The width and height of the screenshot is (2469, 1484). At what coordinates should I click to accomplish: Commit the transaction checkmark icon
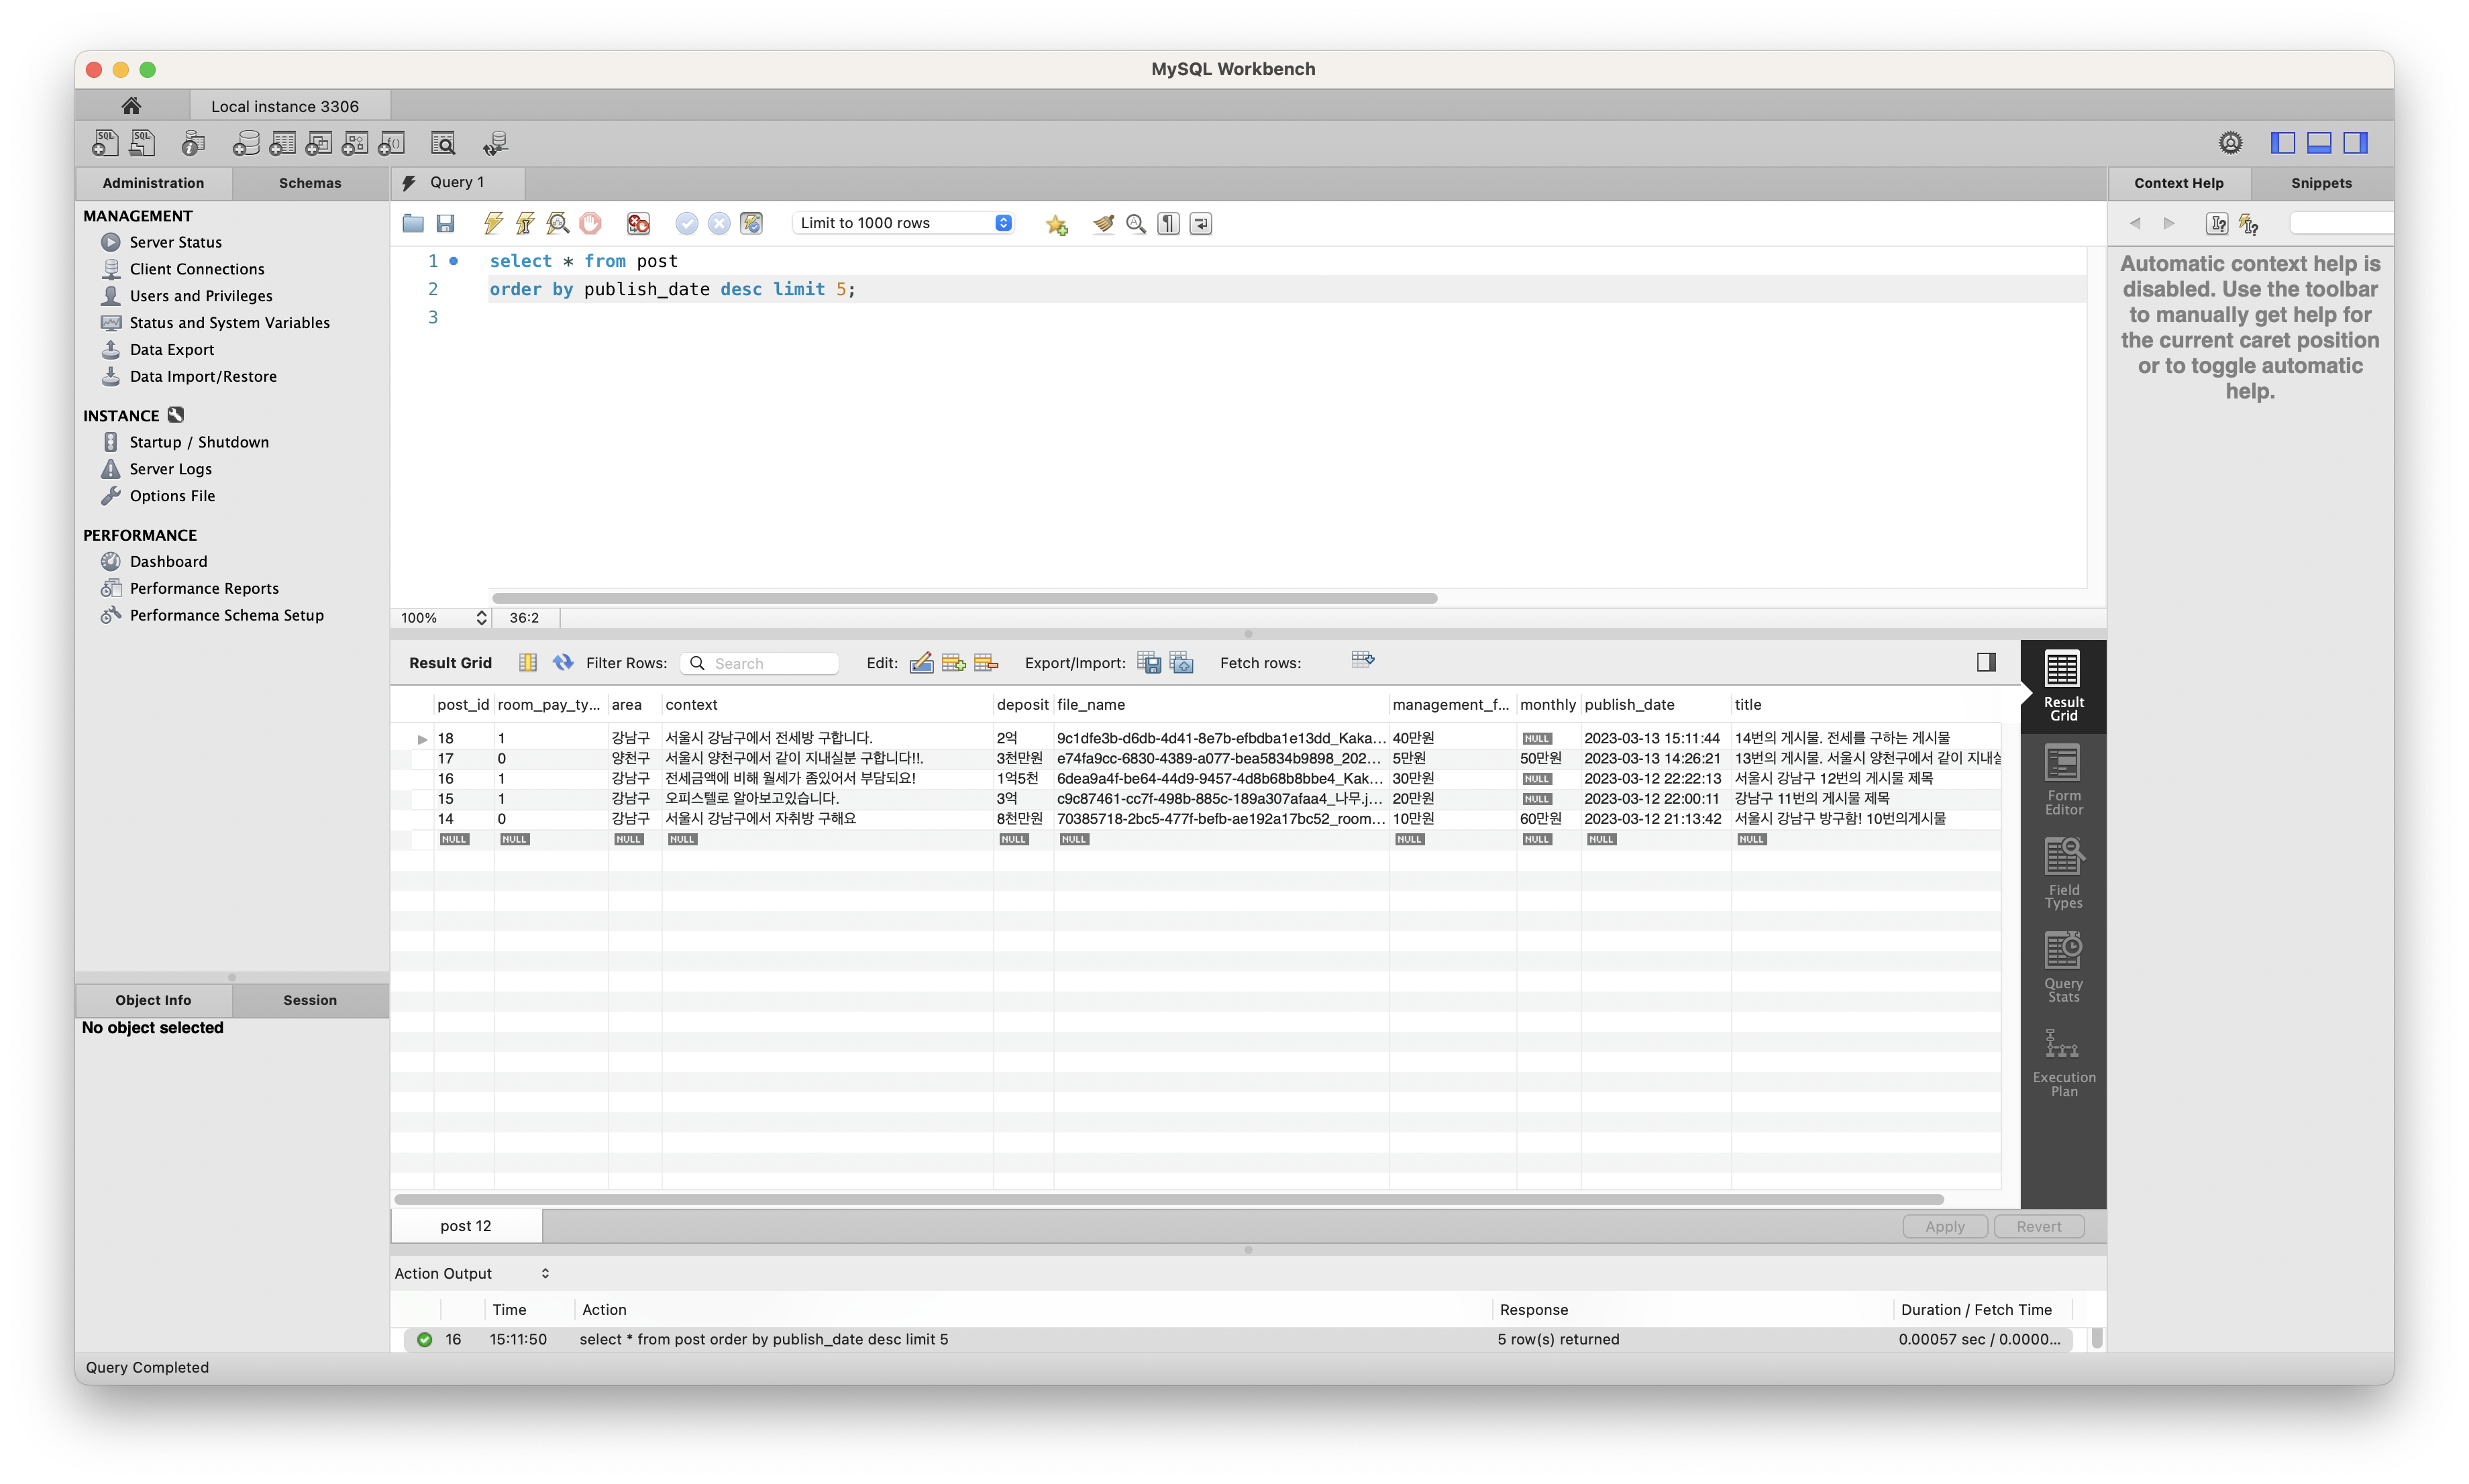tap(686, 223)
